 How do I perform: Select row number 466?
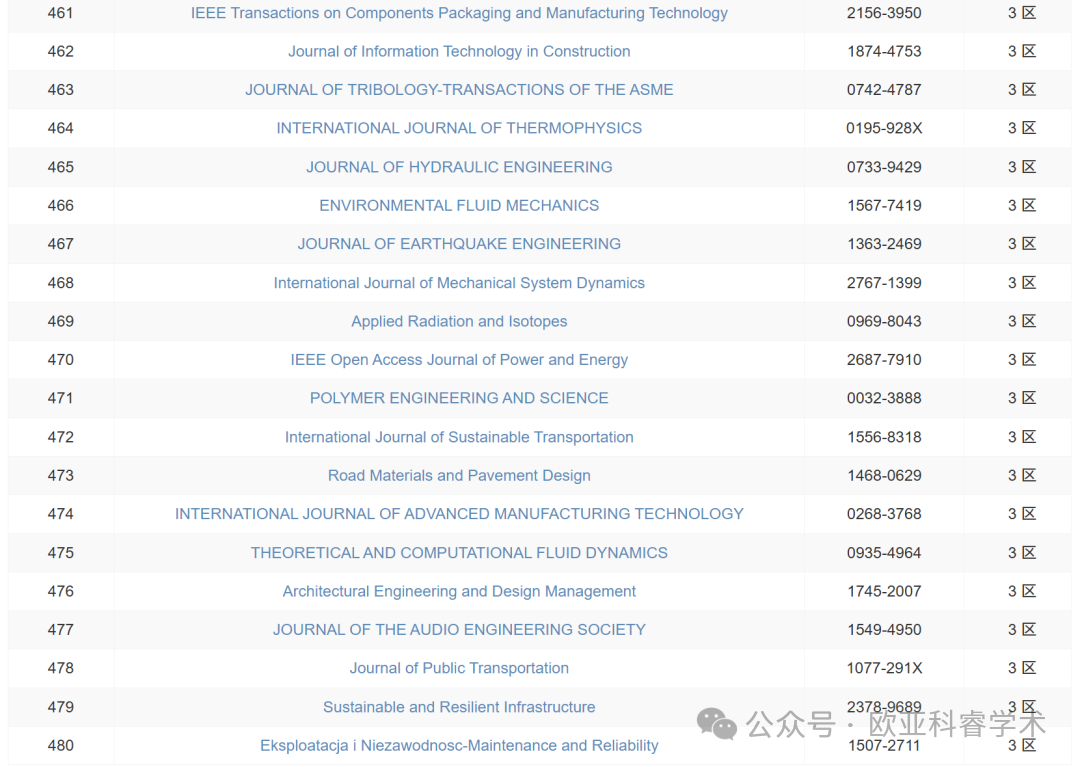(x=61, y=206)
